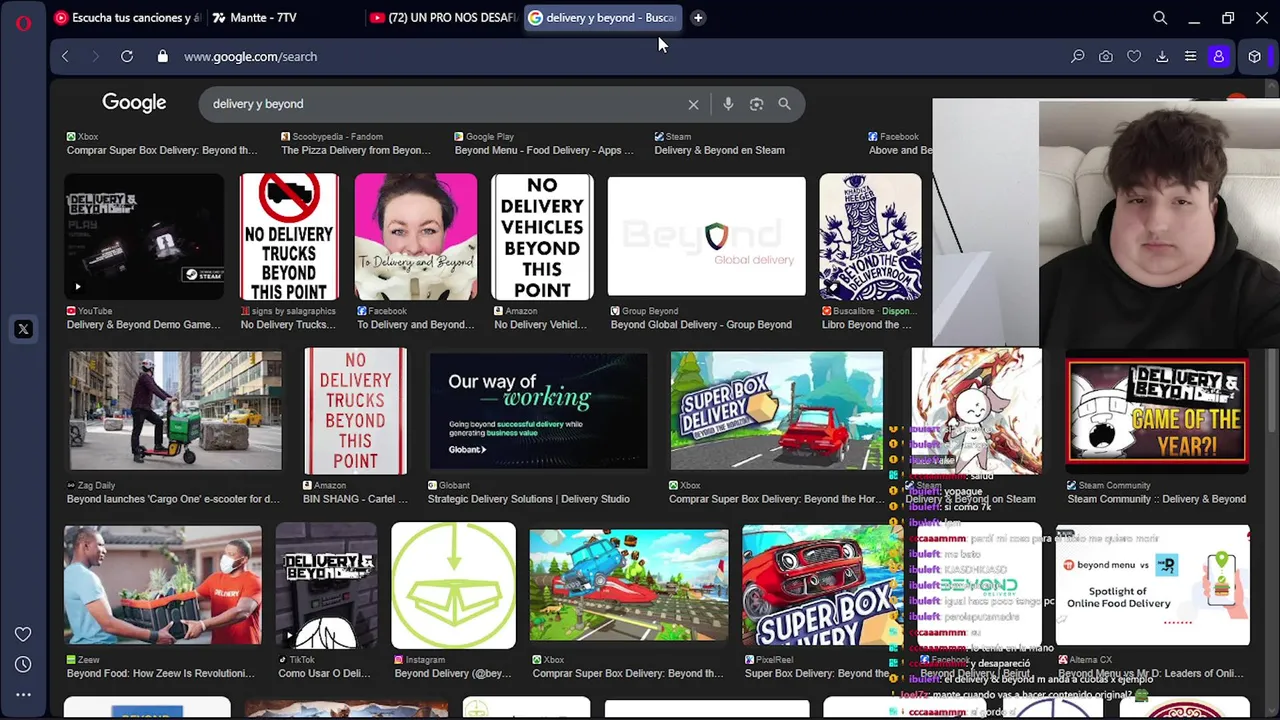Click 'BIN SHANG - Cartel' Amazon caption
The height and width of the screenshot is (720, 1280).
click(x=355, y=499)
